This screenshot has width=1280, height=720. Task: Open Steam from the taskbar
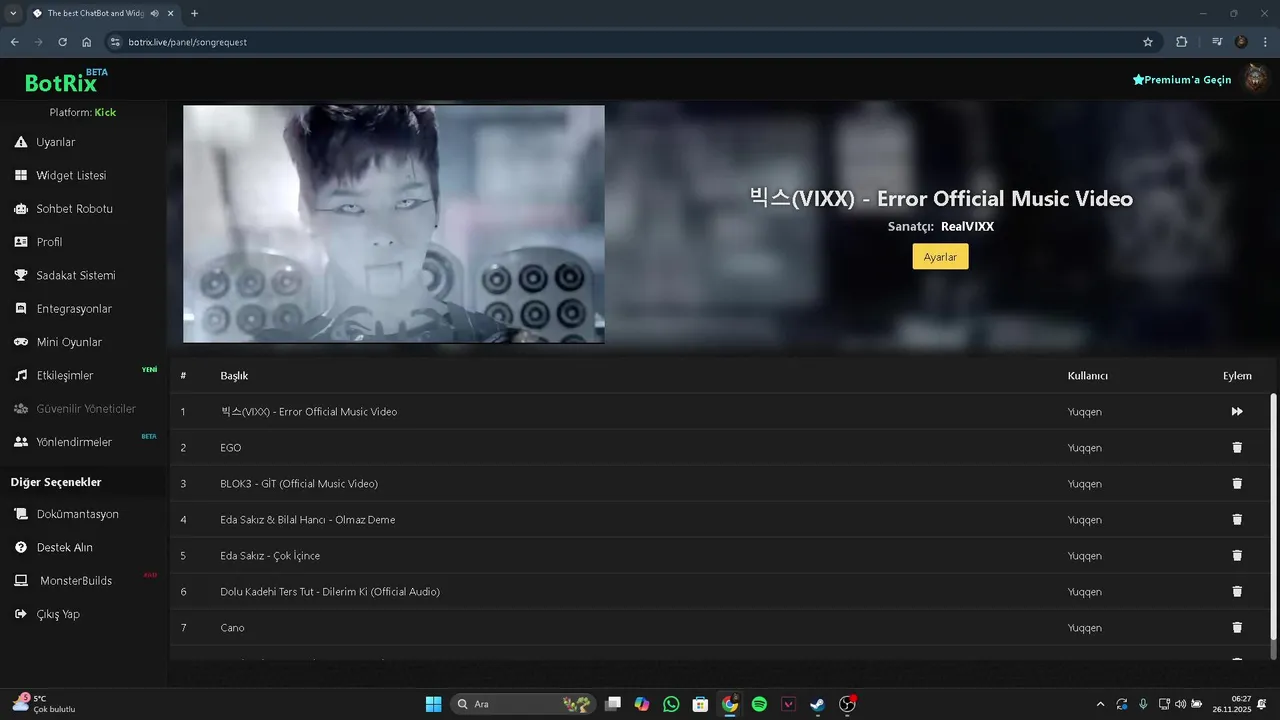click(818, 704)
